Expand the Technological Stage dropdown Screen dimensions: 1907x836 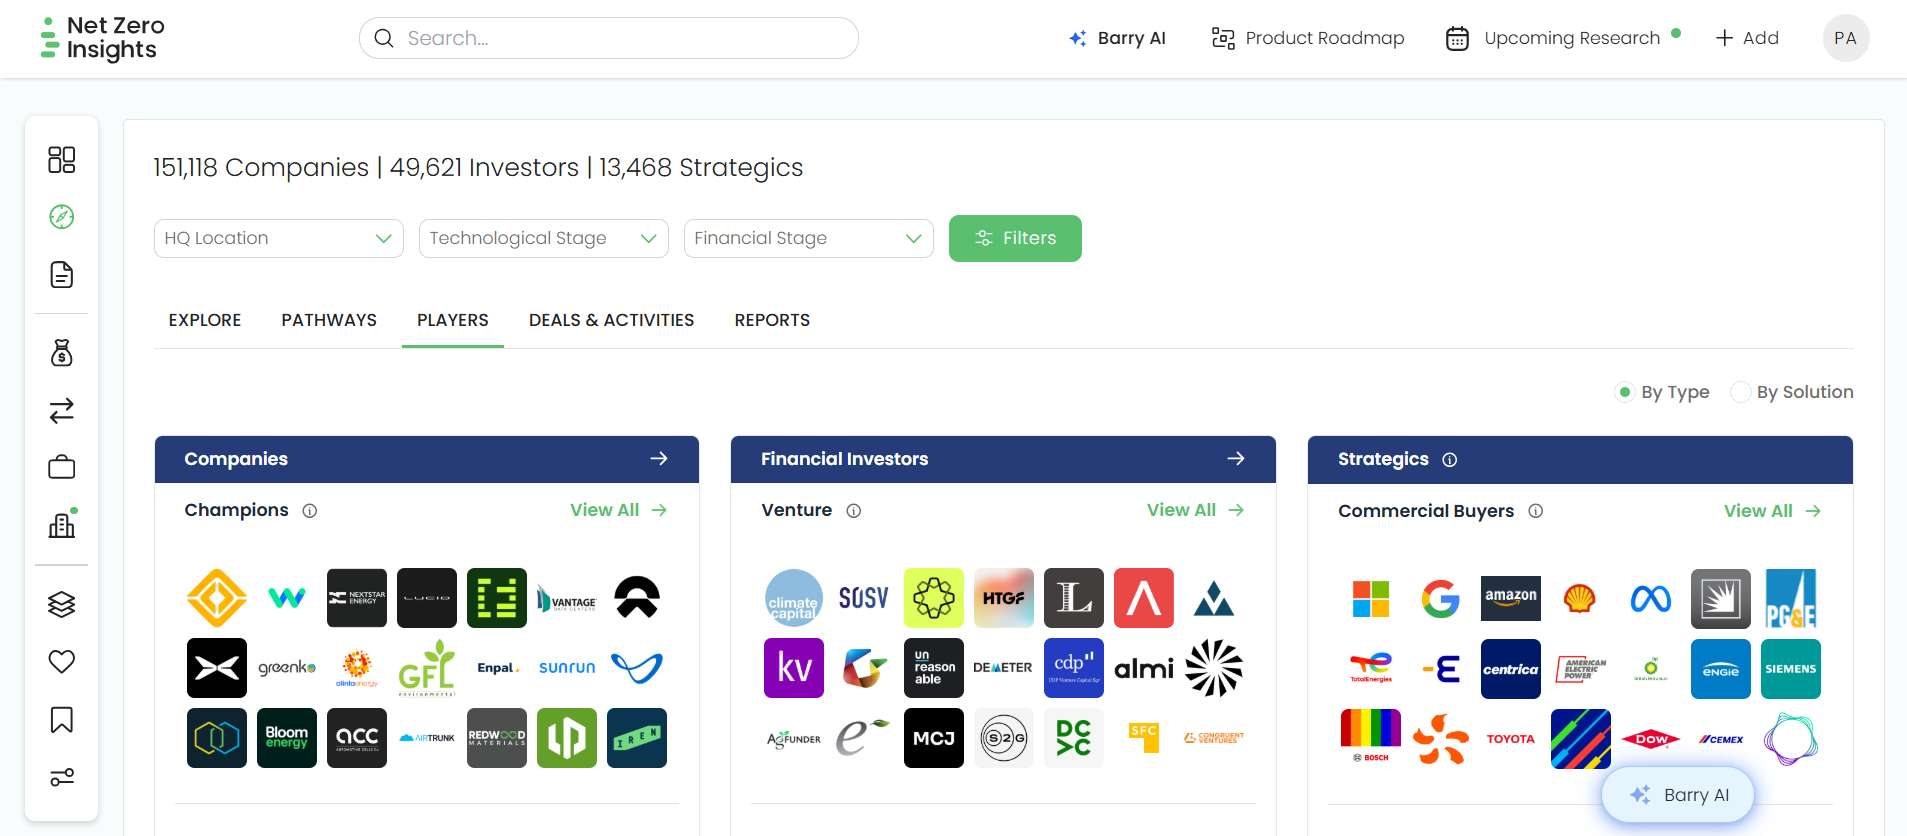[544, 238]
